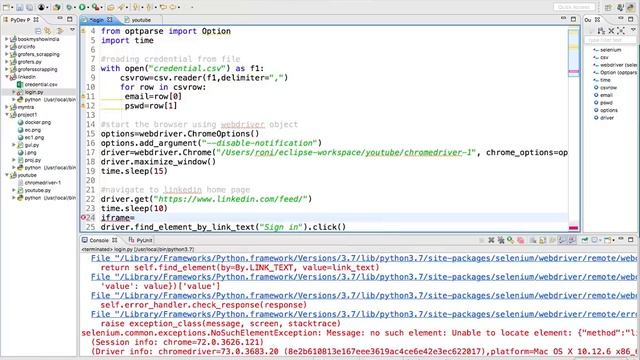Click the text on line 24 reading iframe=
This screenshot has width=640, height=360.
coord(118,218)
